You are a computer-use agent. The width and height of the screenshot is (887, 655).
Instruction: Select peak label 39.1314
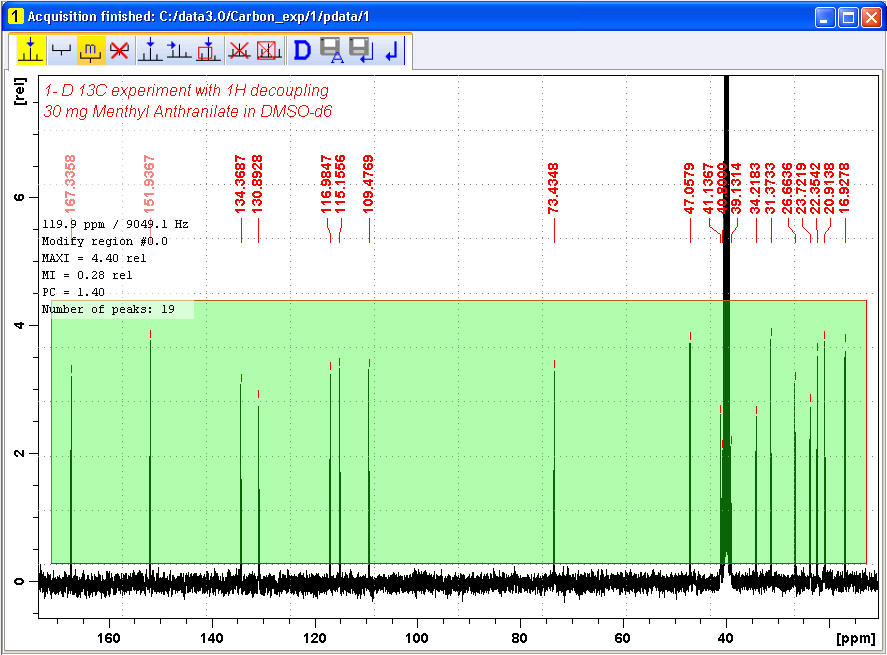[736, 188]
